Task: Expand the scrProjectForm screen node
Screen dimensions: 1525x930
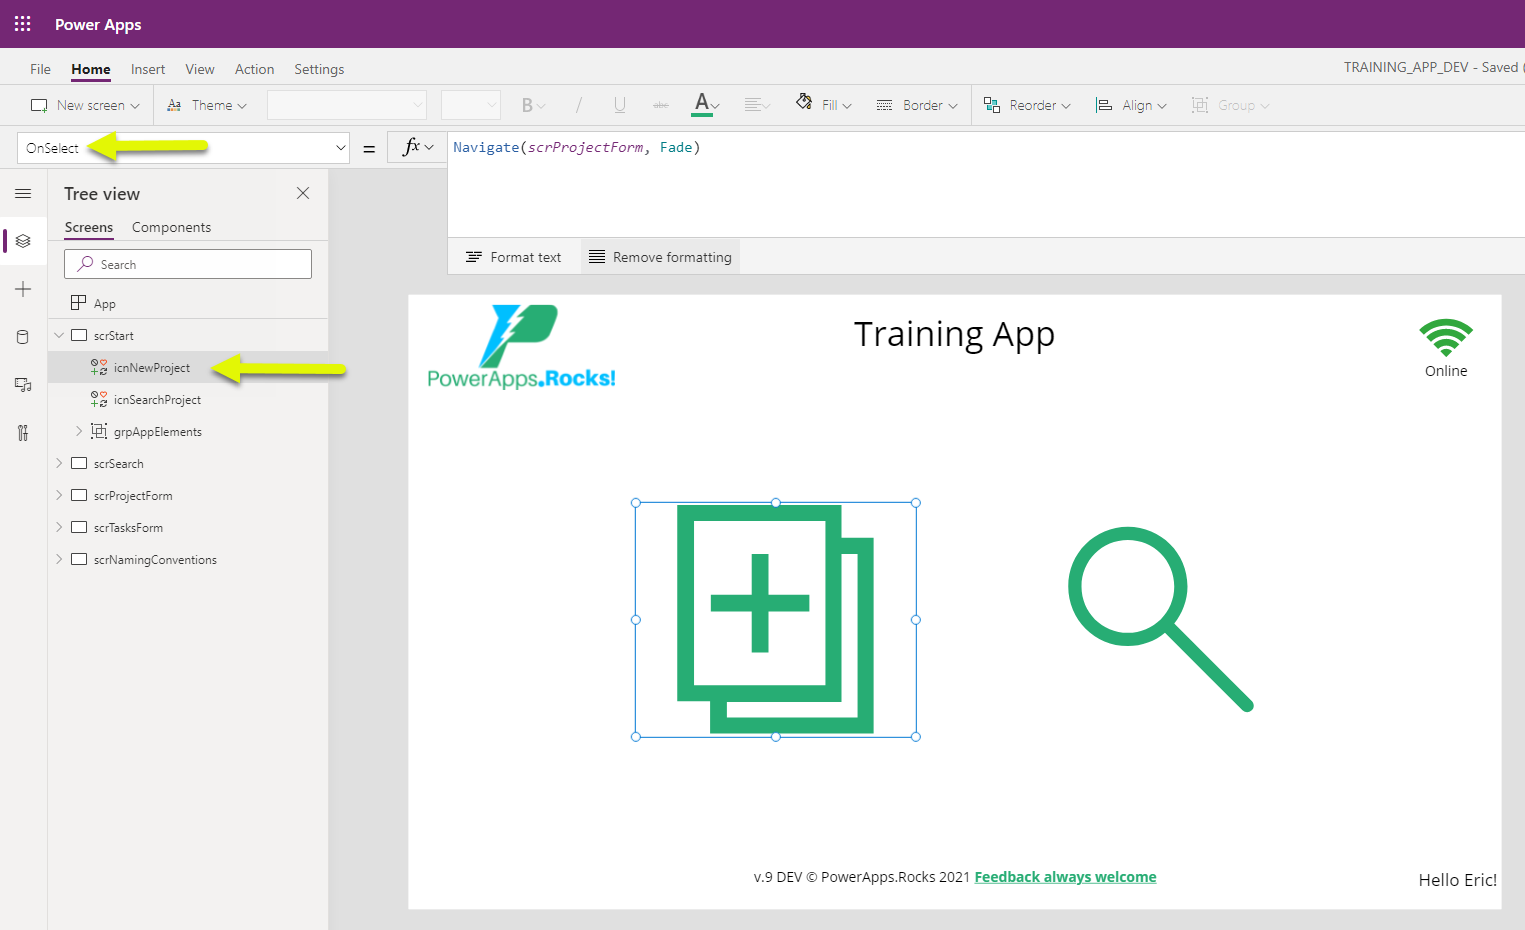Action: point(59,495)
